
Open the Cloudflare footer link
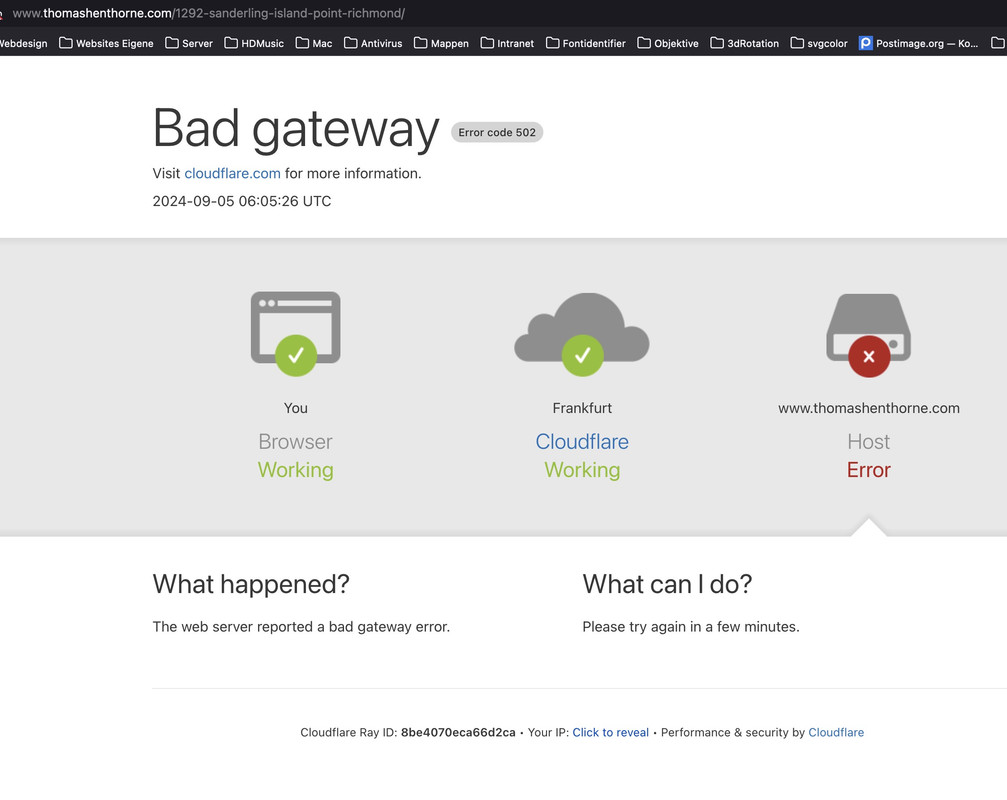(x=836, y=733)
